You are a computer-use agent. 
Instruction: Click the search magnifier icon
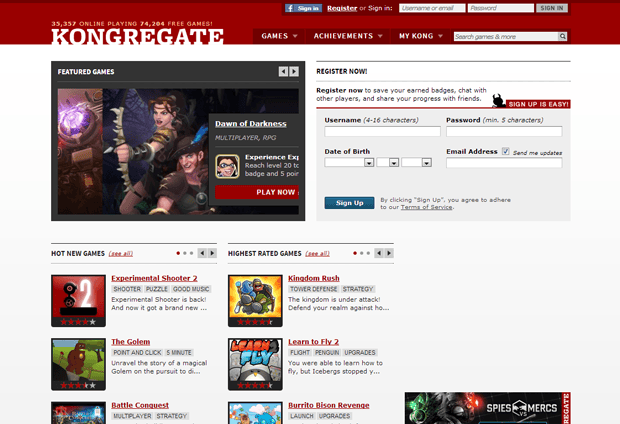coord(562,36)
